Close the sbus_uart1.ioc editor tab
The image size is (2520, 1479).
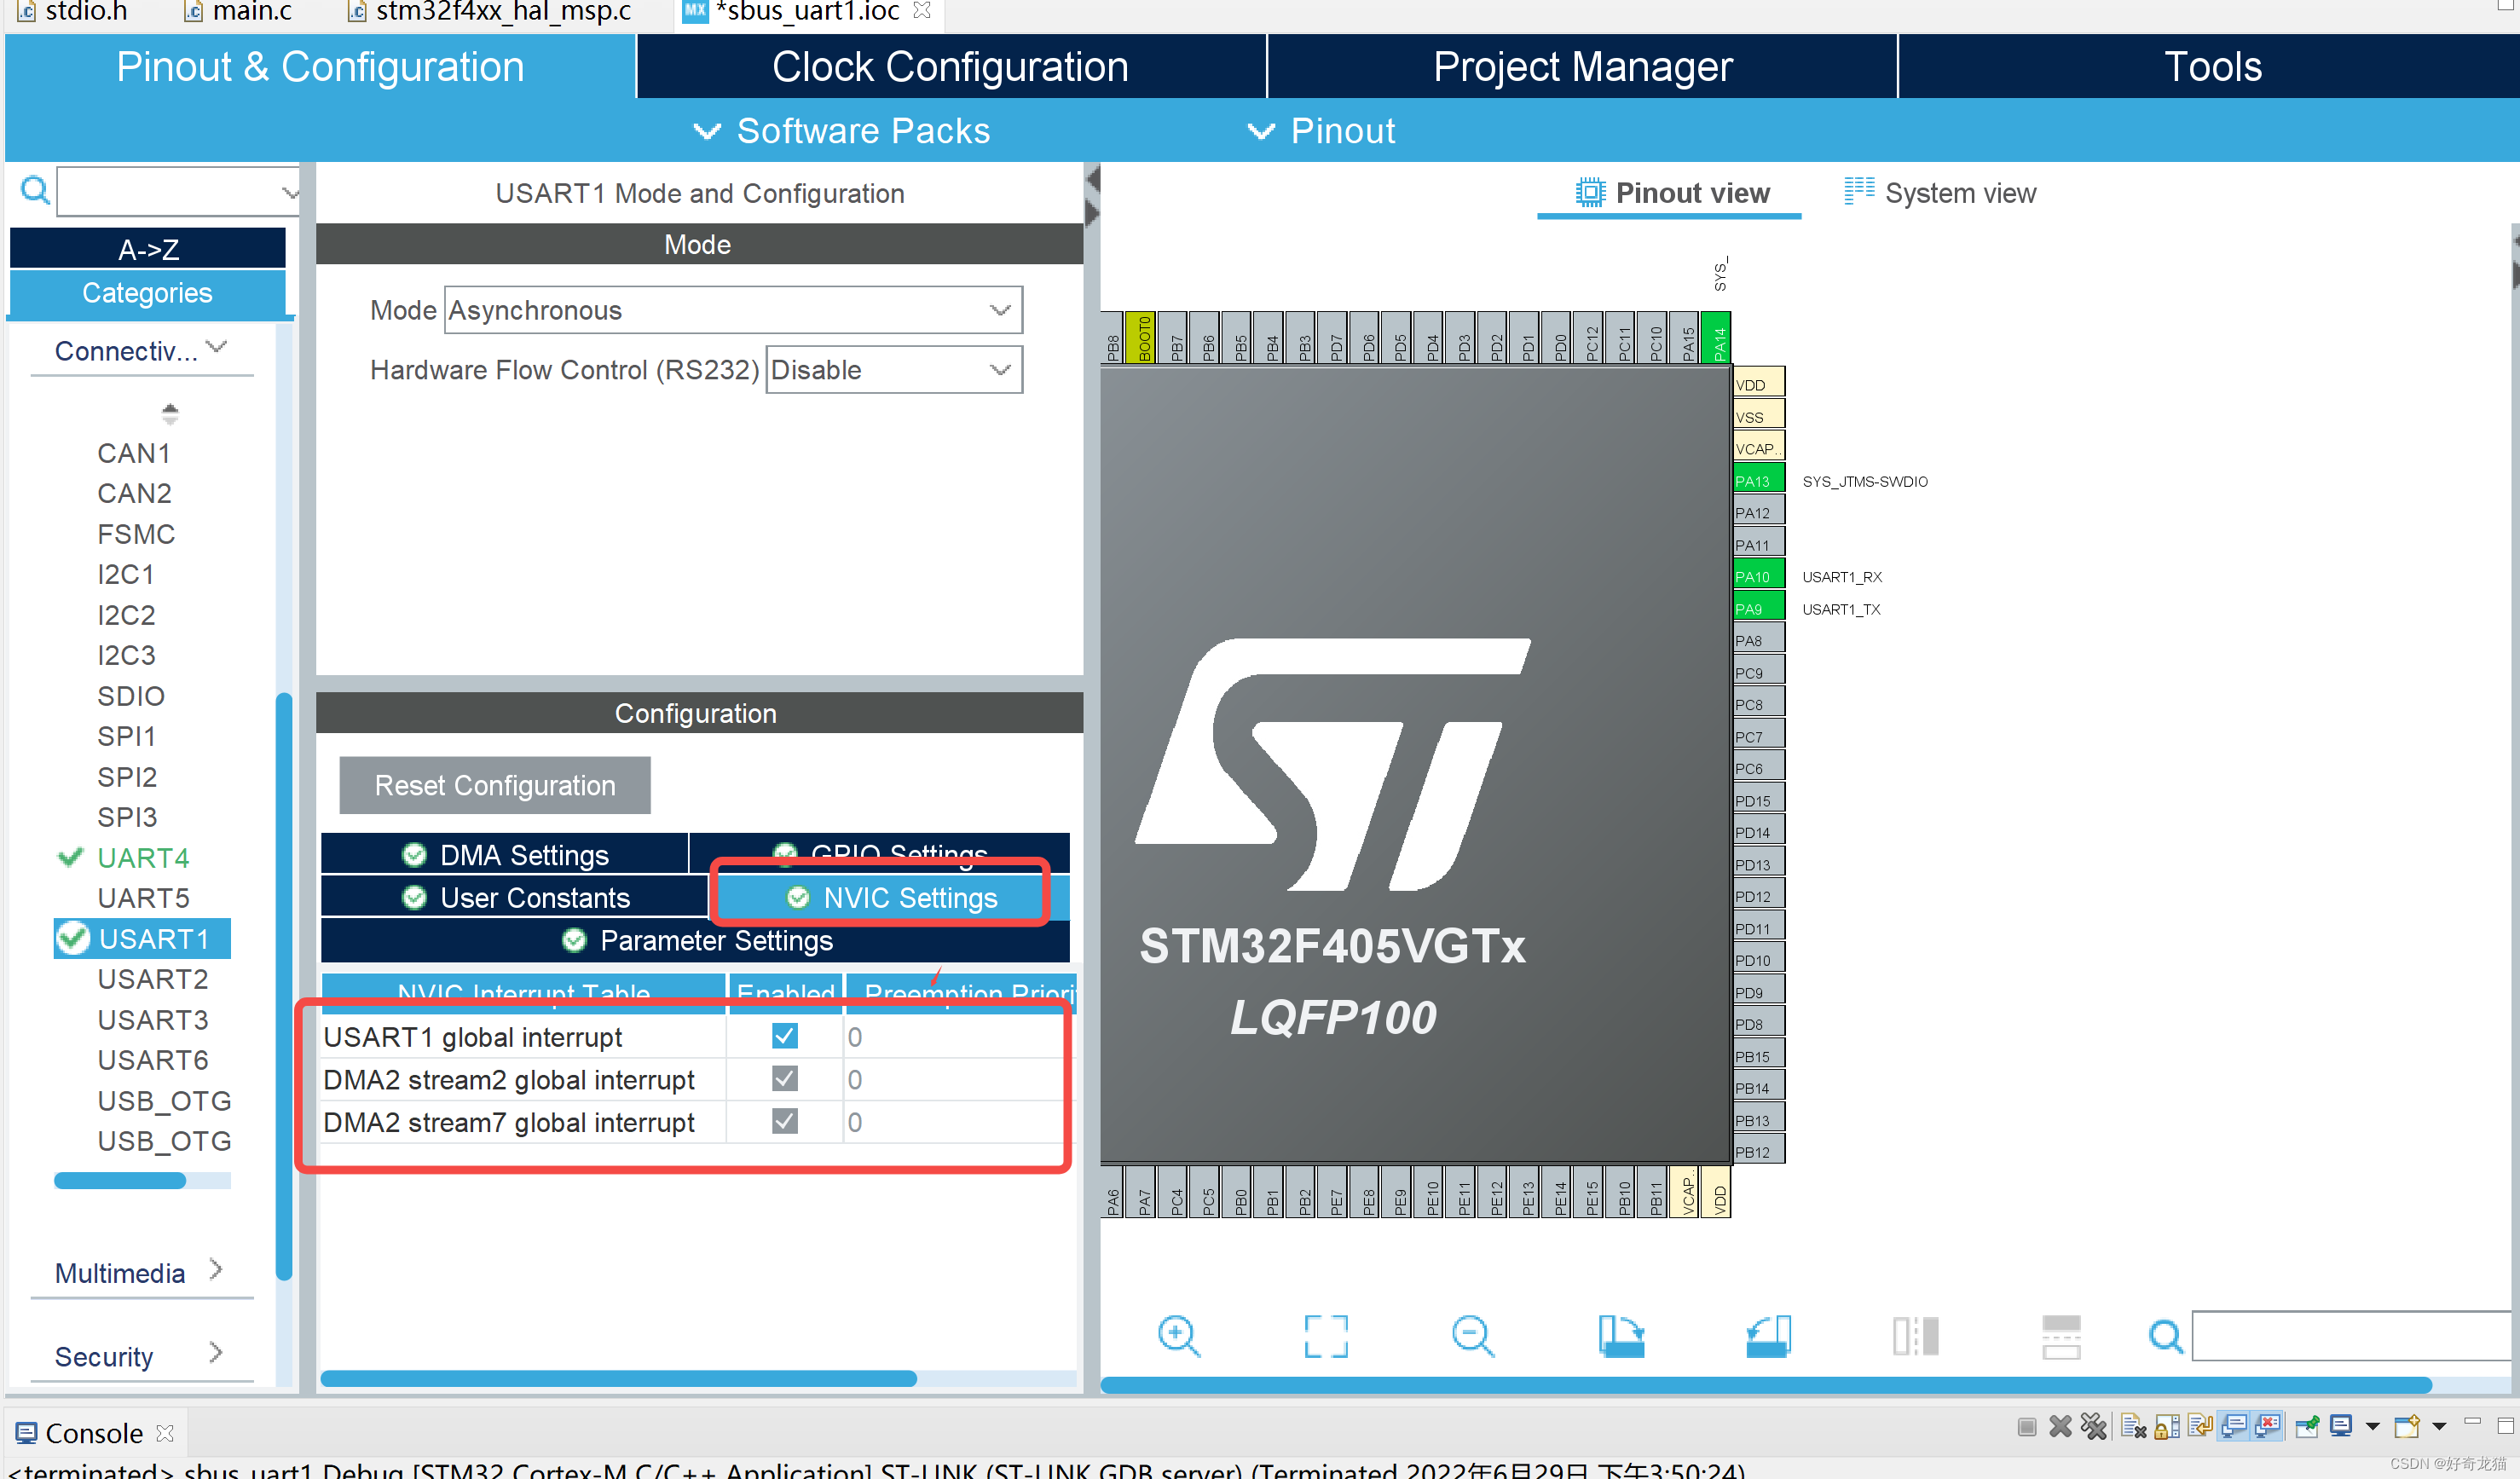coord(922,10)
